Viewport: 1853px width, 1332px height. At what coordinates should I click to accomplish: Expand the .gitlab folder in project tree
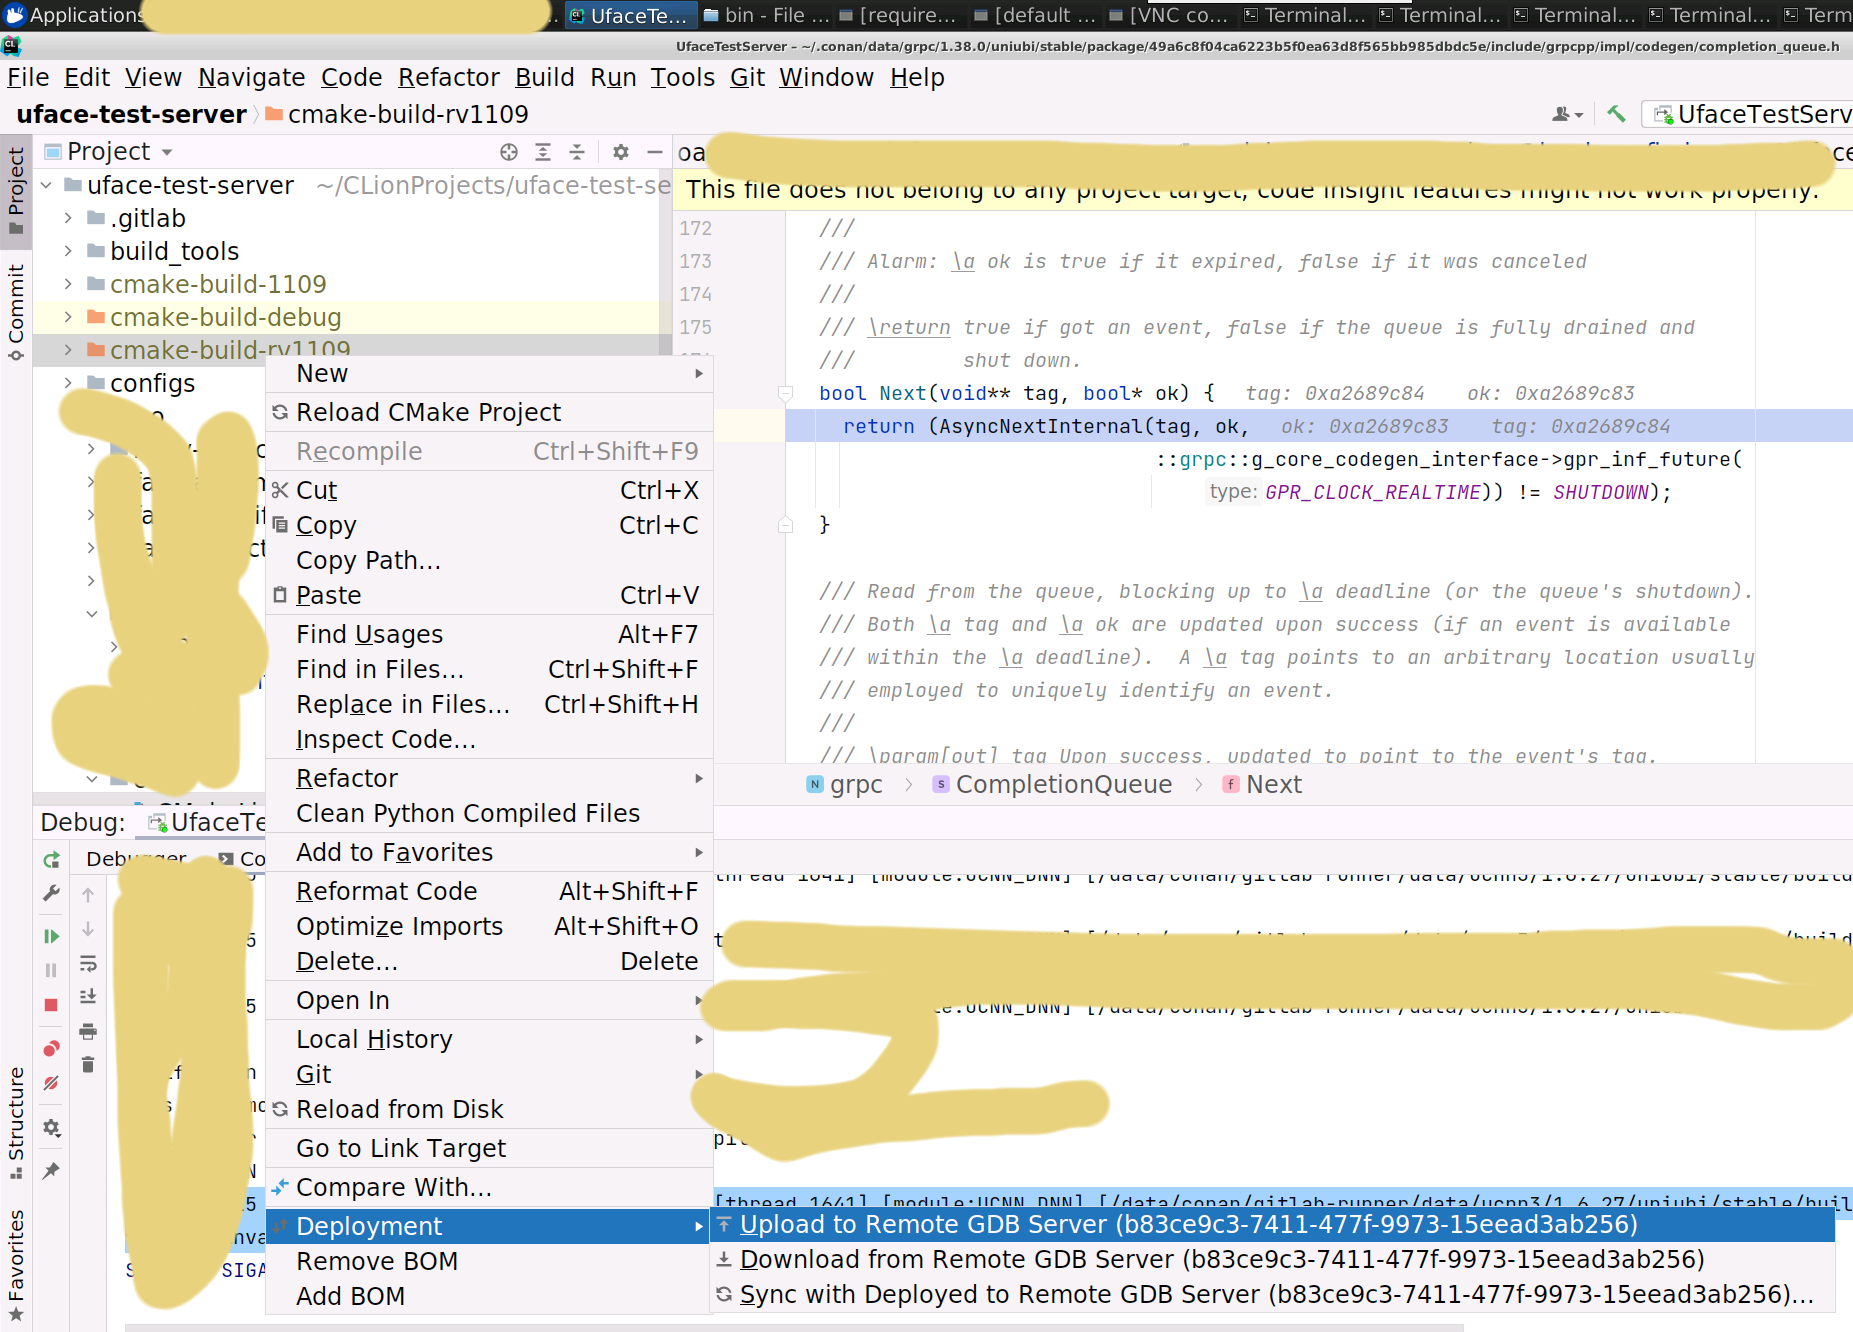pyautogui.click(x=67, y=218)
